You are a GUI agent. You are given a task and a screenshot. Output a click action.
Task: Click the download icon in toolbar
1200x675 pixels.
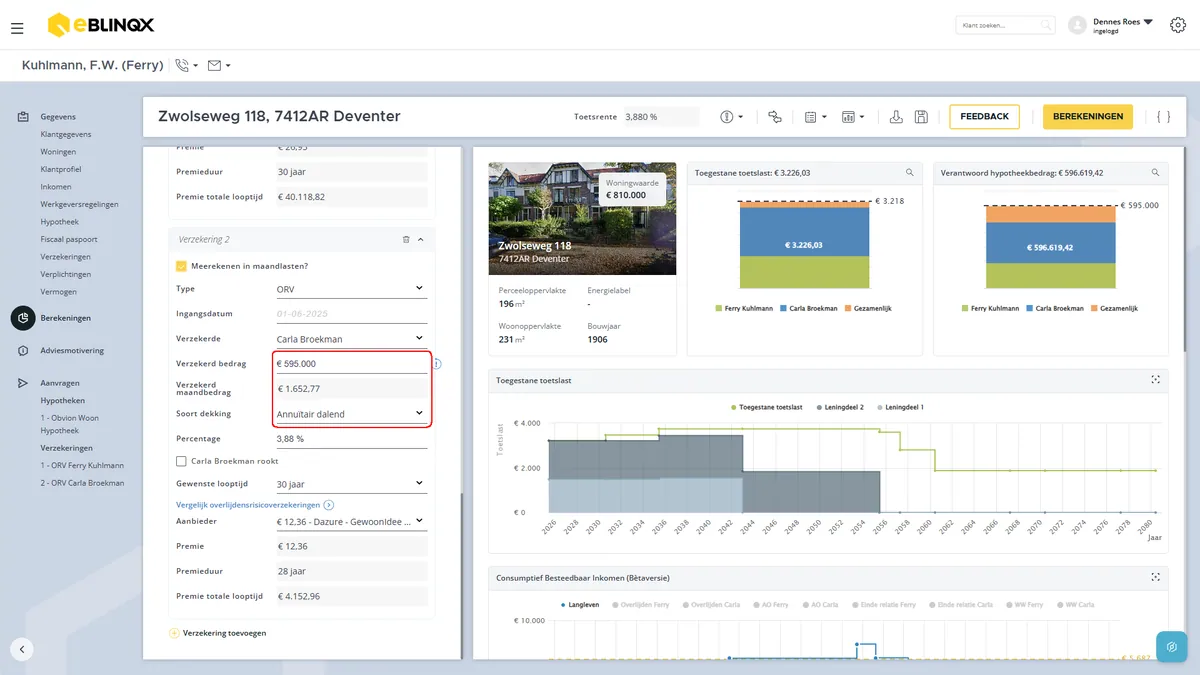click(896, 117)
